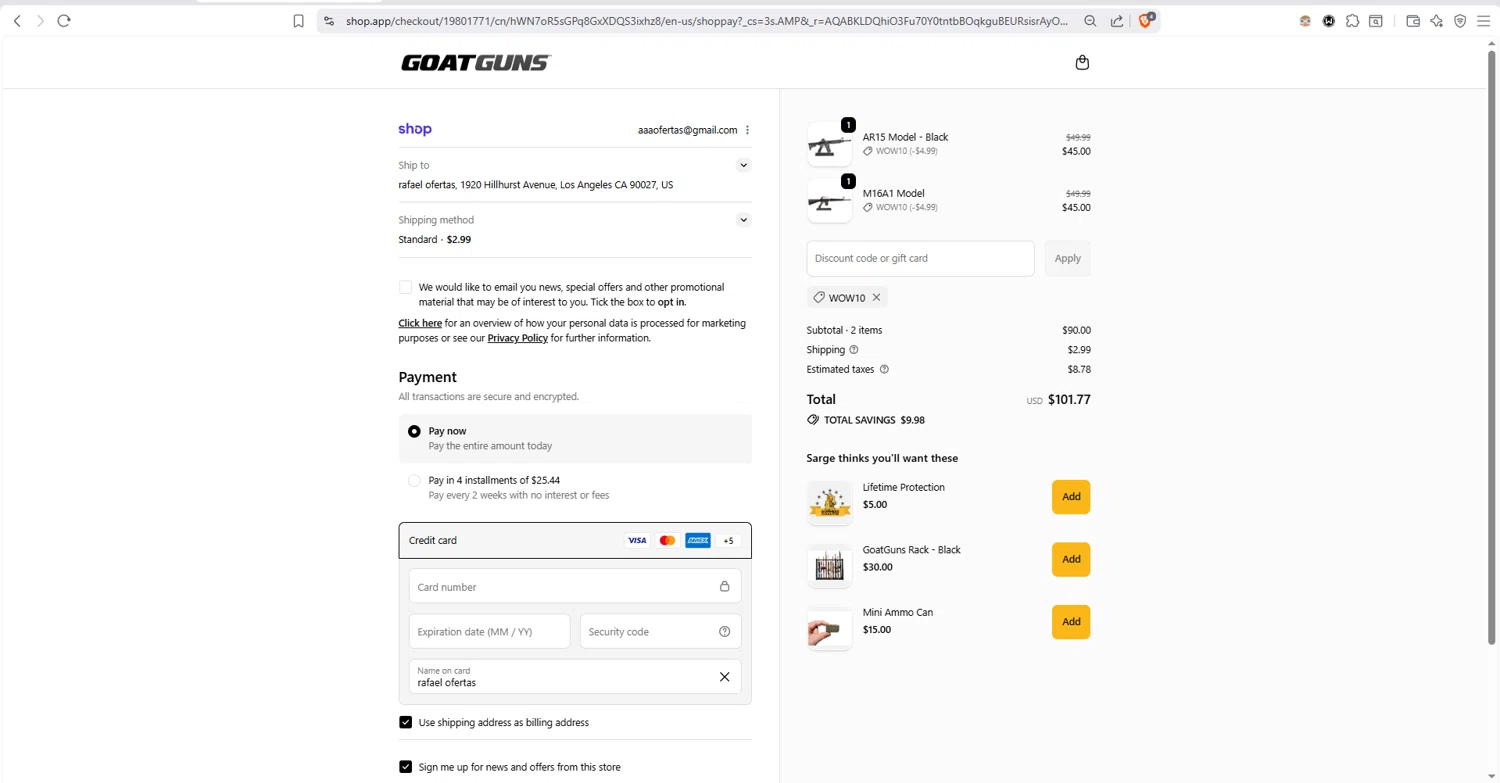Click the shipping info help icon
This screenshot has height=783, width=1500.
click(854, 350)
